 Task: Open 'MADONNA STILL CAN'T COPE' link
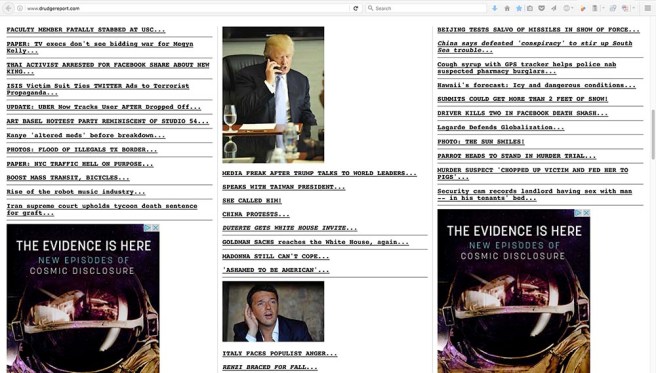(x=276, y=256)
